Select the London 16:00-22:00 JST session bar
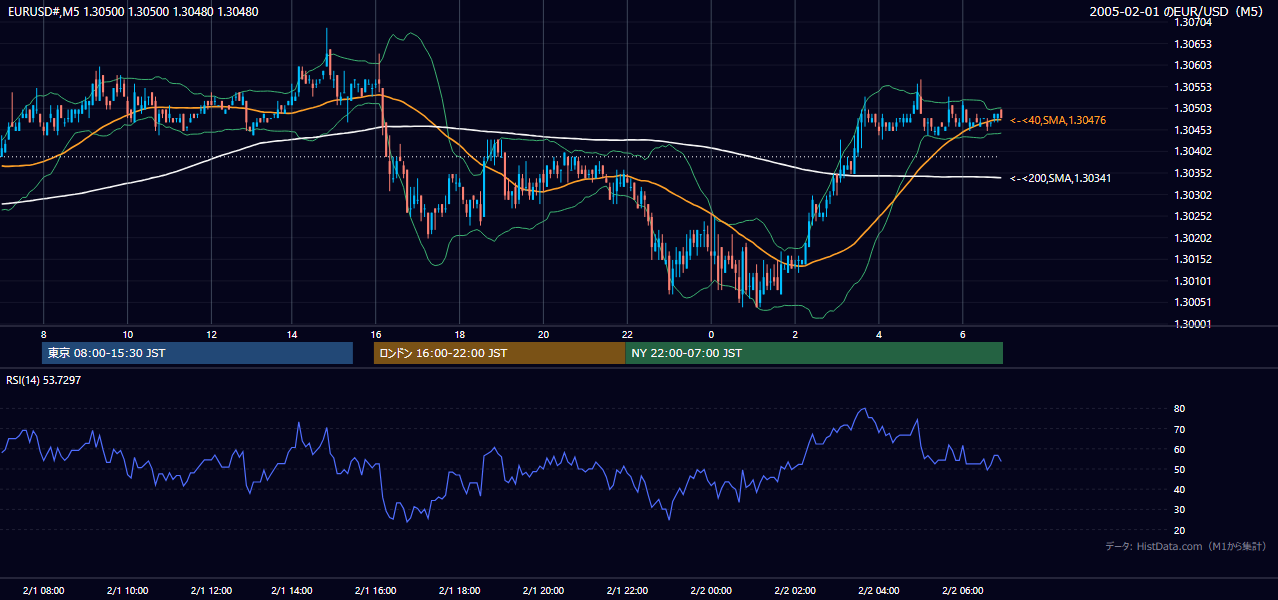The width and height of the screenshot is (1278, 600). 500,353
